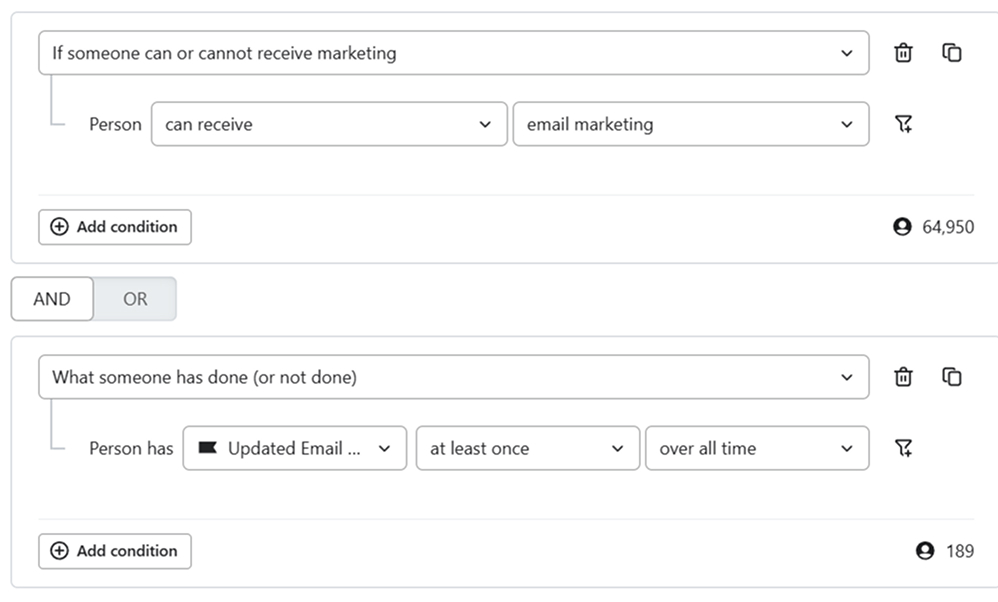The width and height of the screenshot is (998, 602).
Task: Open the 'over all time' timeframe dropdown
Action: click(756, 448)
